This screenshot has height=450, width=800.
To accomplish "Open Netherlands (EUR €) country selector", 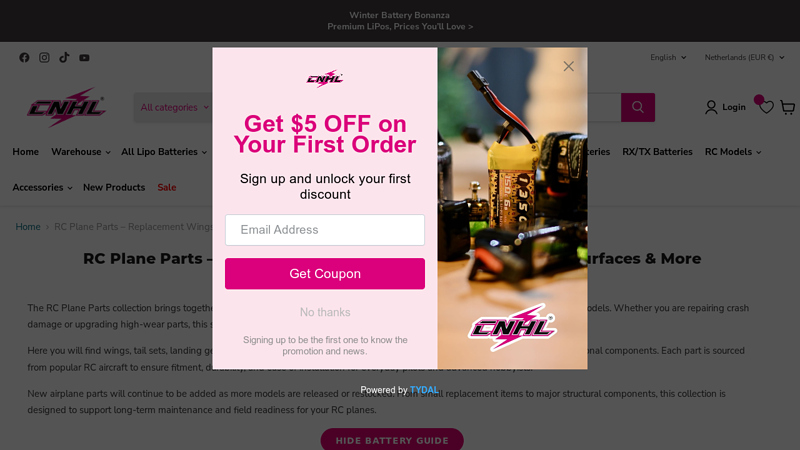I will 744,58.
